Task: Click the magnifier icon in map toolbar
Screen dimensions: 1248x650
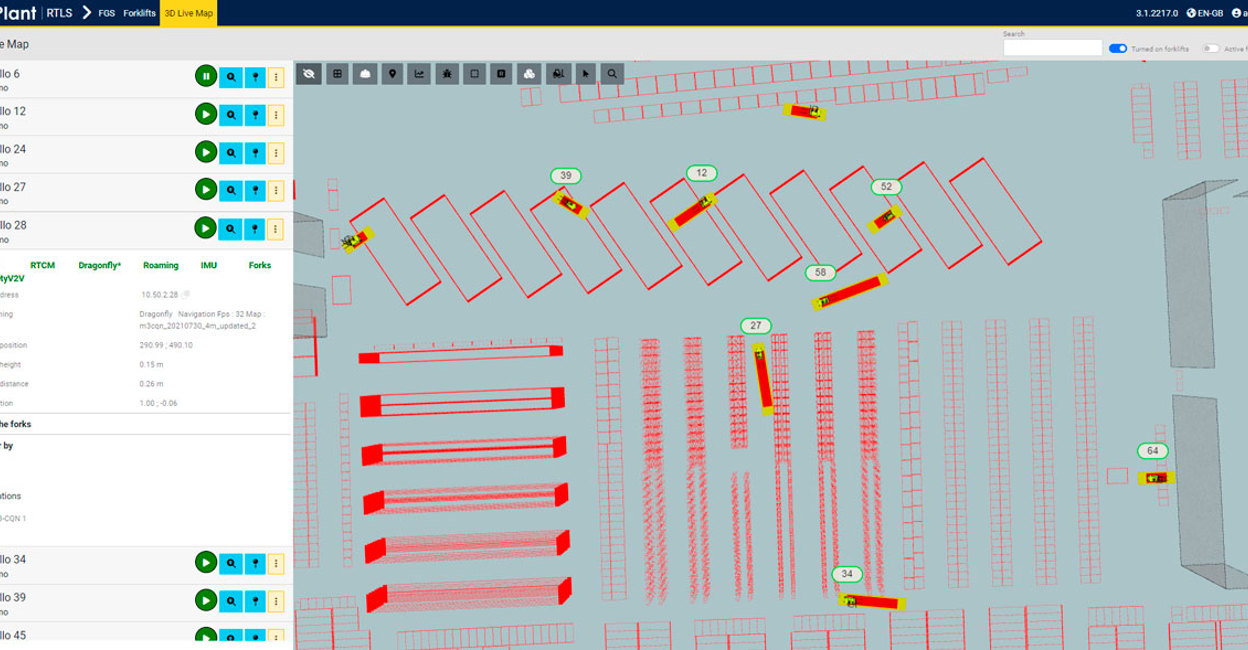Action: click(612, 73)
